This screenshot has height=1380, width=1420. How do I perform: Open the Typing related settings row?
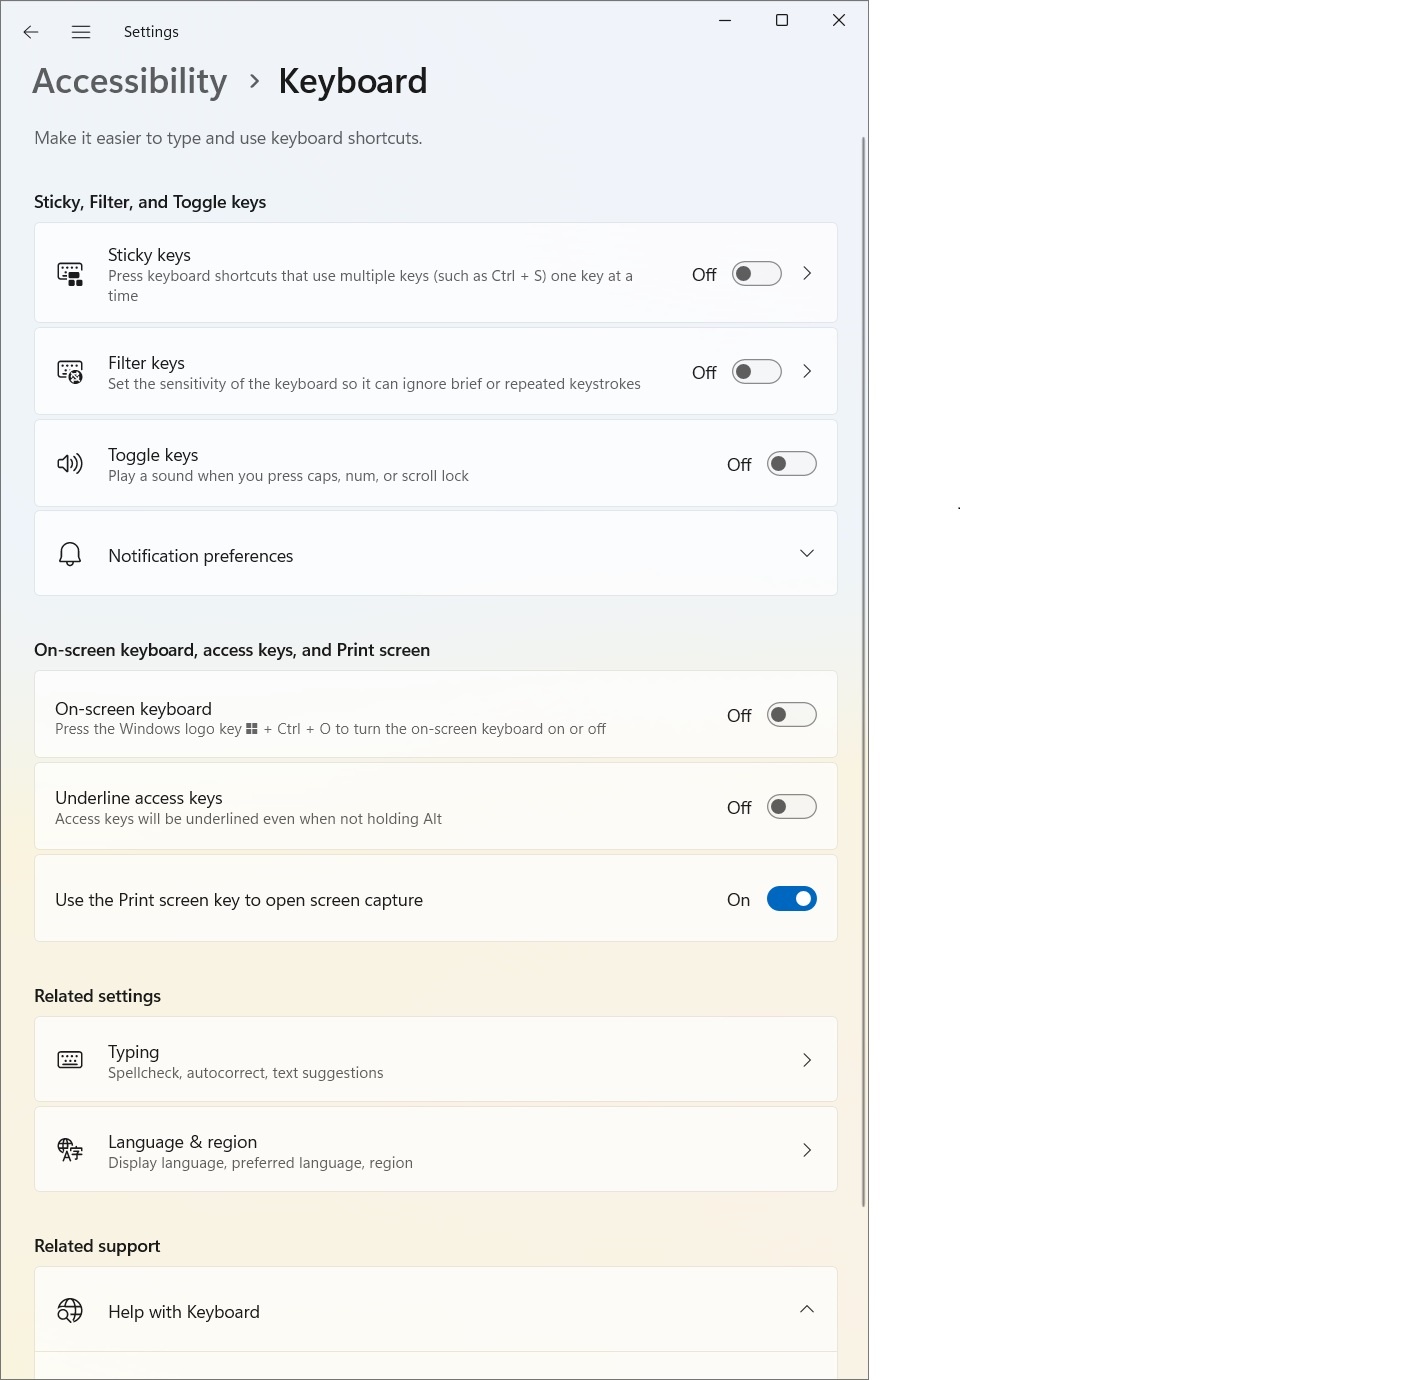[x=436, y=1059]
